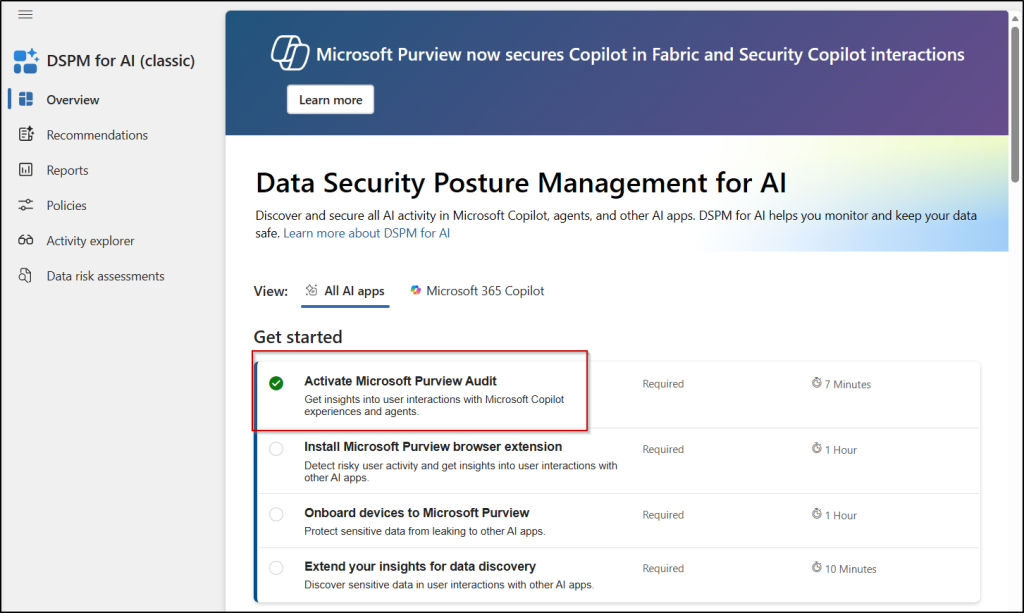
Task: Click "Required" in the Onboard devices row
Action: pos(663,515)
